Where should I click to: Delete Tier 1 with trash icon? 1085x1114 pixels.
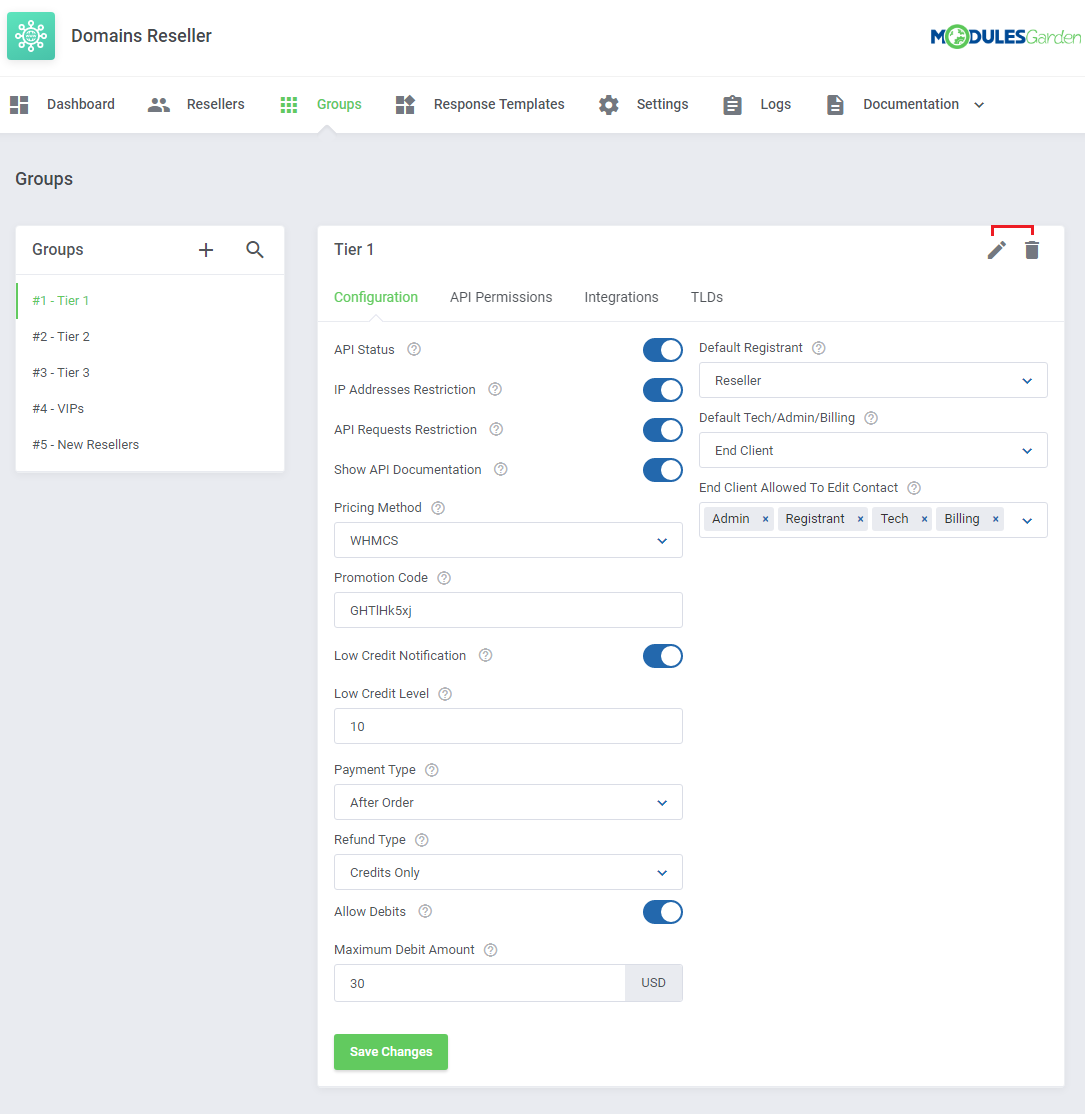click(x=1032, y=250)
